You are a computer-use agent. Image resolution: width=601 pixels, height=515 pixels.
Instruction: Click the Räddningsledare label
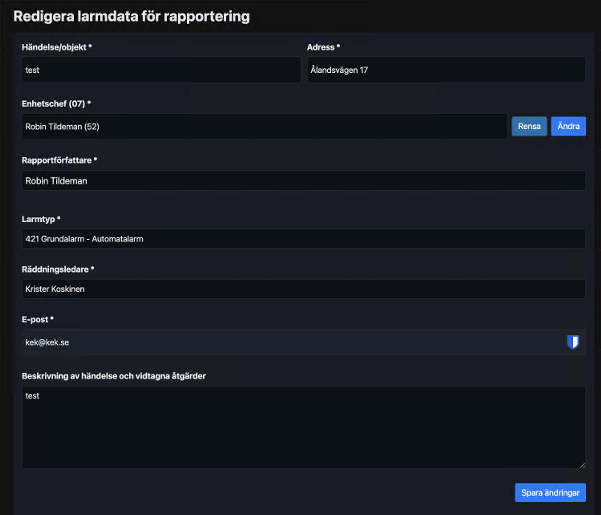point(58,269)
